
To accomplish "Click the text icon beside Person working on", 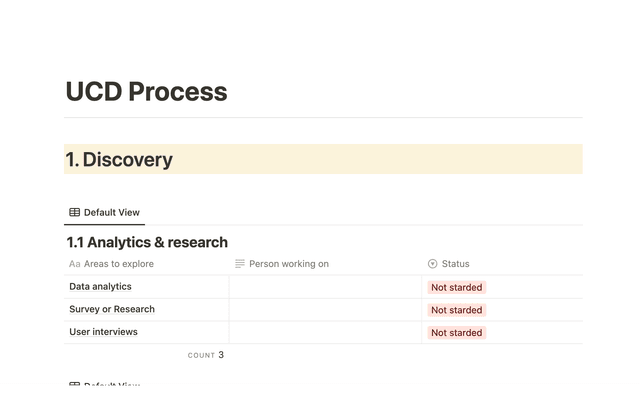I will click(240, 264).
